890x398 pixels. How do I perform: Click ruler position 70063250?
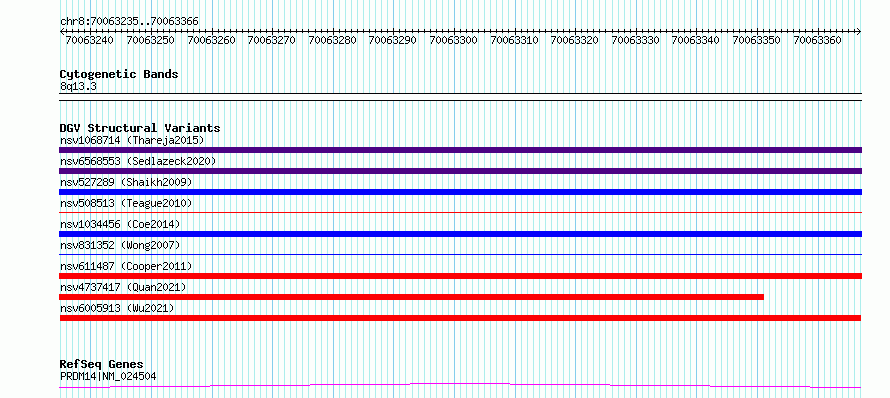coord(150,40)
